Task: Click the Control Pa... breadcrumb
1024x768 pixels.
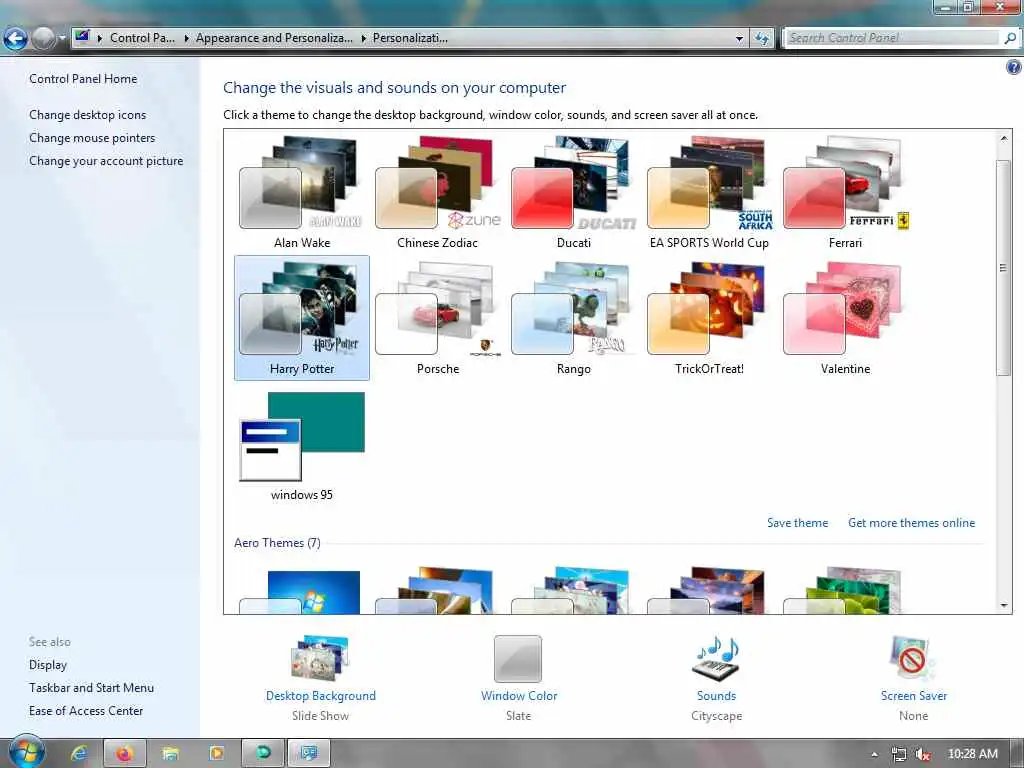Action: point(142,38)
